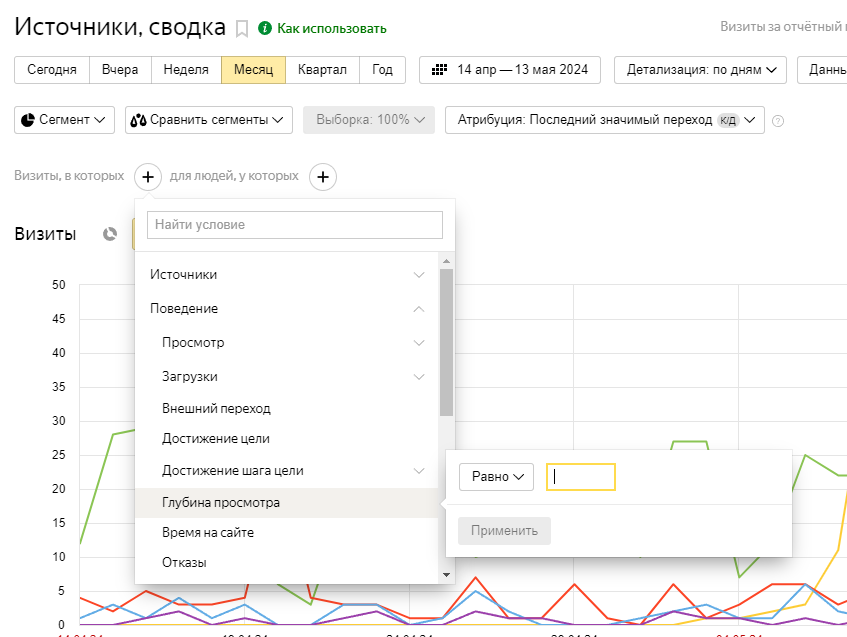Viewport: 847px width, 637px height.
Task: Switch period to 'Неделя'
Action: coord(186,70)
